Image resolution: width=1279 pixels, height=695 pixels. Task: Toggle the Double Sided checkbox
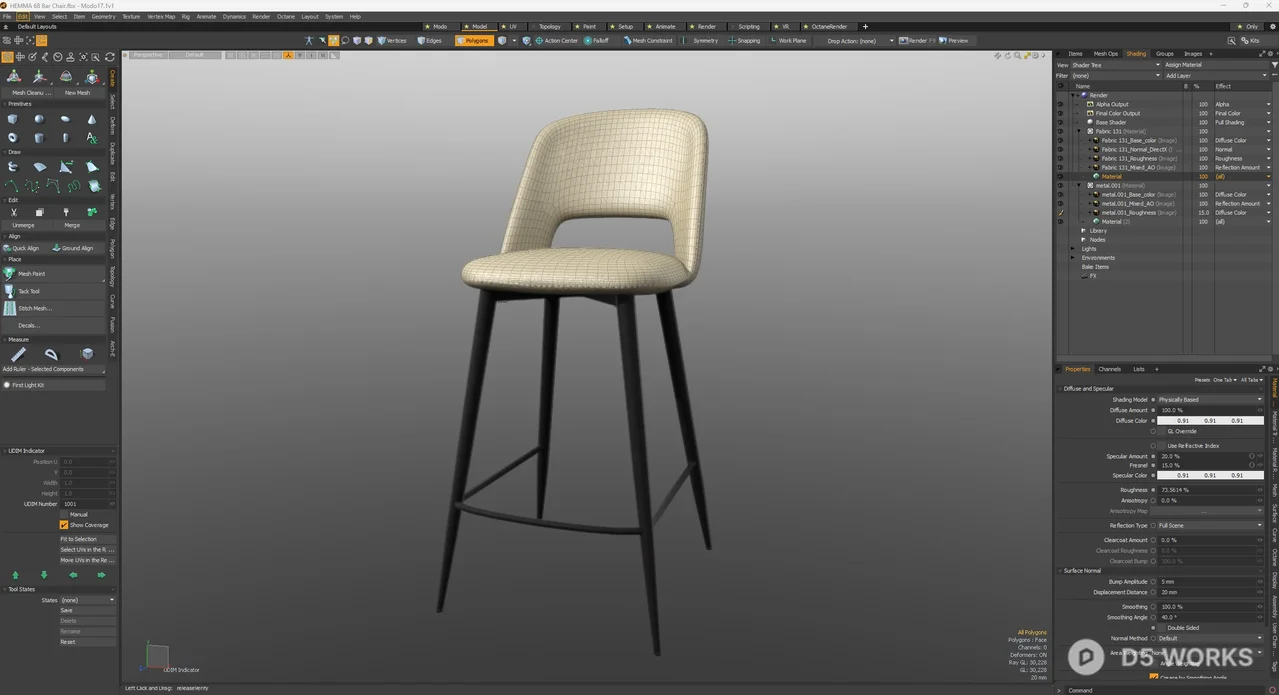pyautogui.click(x=1161, y=628)
